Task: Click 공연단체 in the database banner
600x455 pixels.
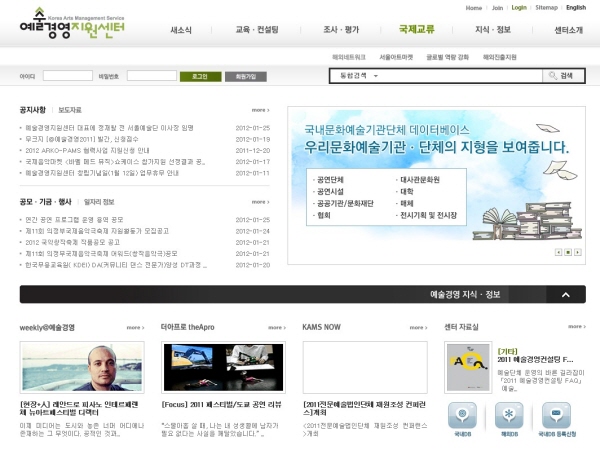Action: coord(330,179)
